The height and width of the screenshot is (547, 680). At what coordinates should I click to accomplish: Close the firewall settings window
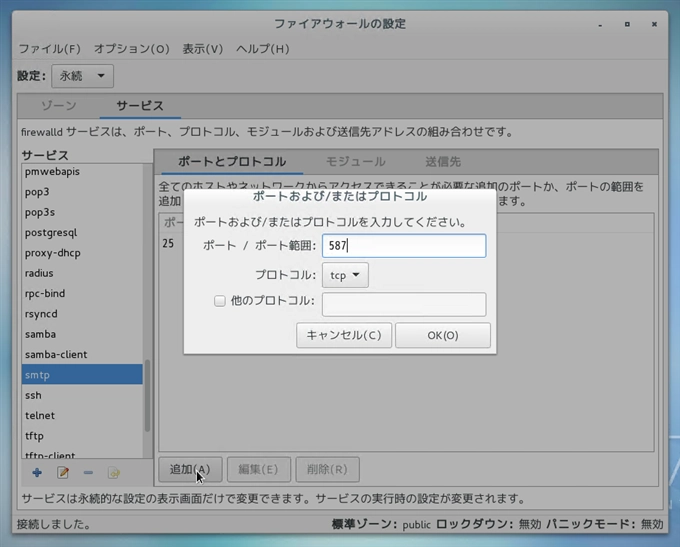click(654, 24)
